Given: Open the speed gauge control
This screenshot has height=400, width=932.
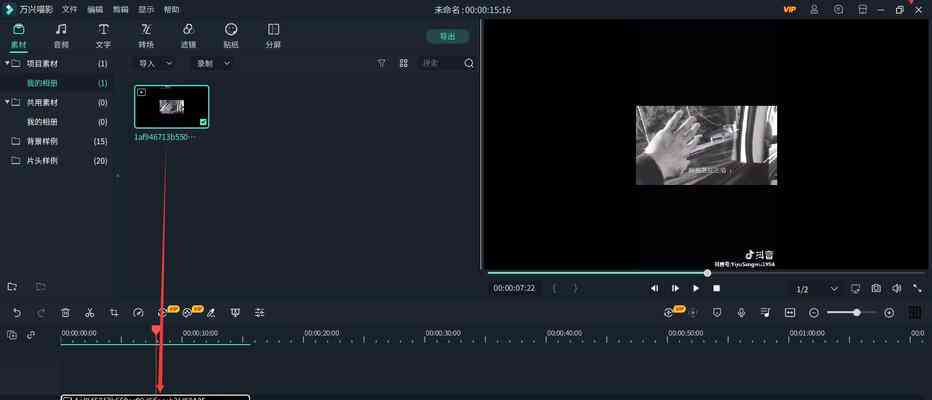Looking at the screenshot, I should click(138, 313).
